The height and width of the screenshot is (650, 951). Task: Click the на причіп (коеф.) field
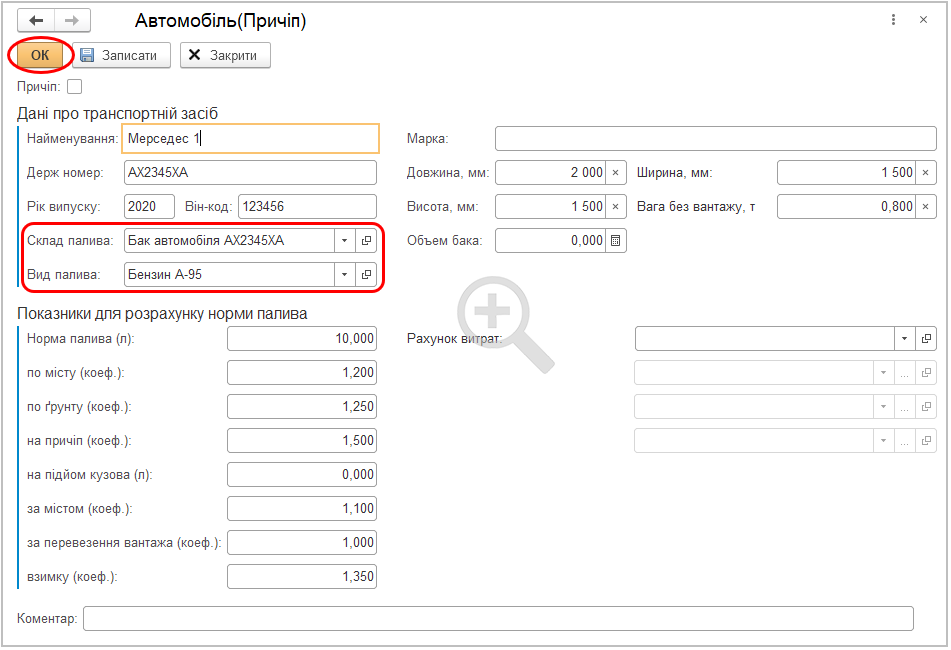[302, 441]
